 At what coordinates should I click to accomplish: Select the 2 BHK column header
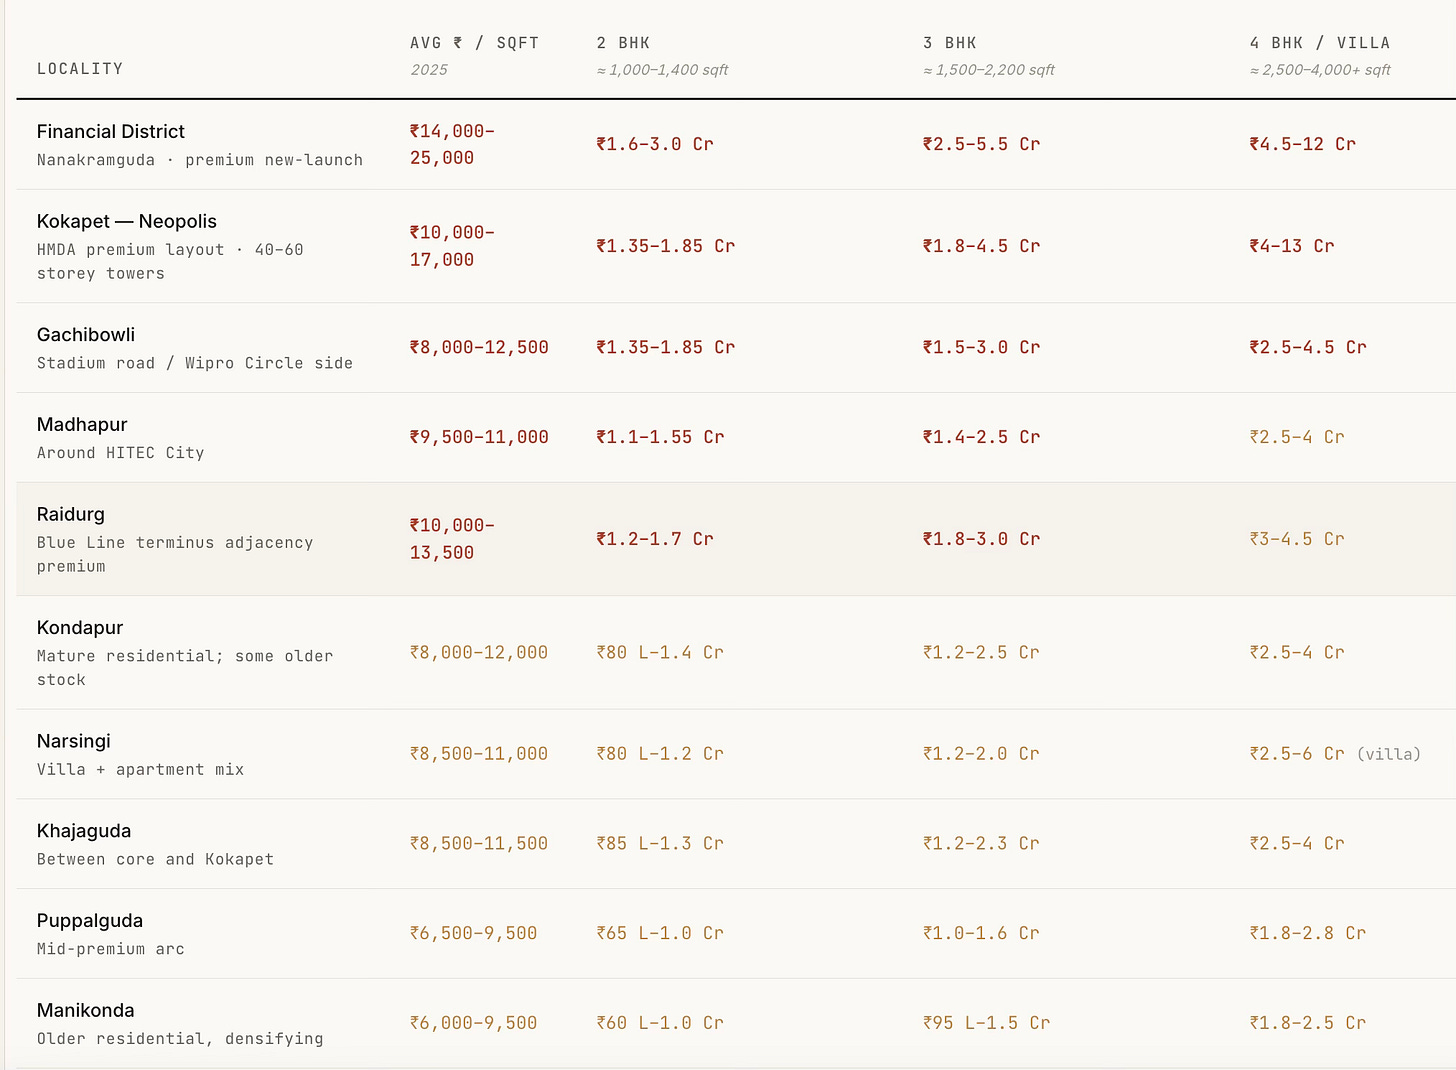coord(623,43)
